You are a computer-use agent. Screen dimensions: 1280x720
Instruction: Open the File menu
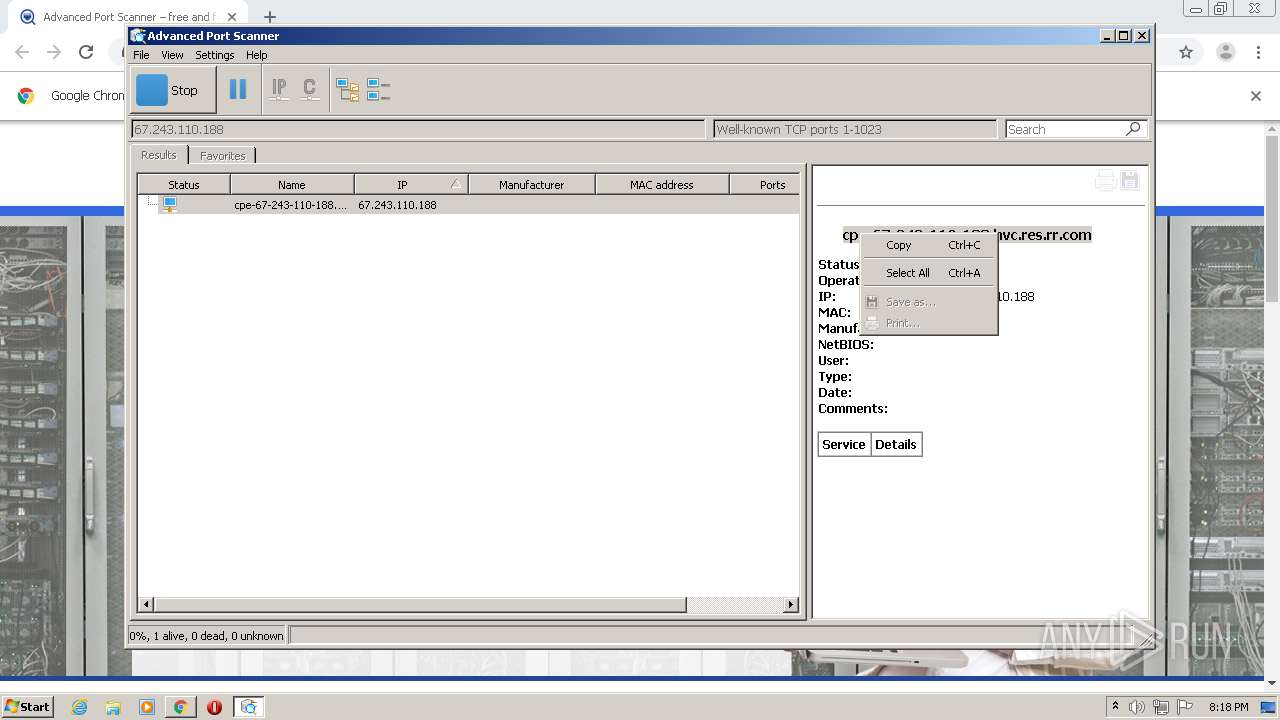click(141, 55)
